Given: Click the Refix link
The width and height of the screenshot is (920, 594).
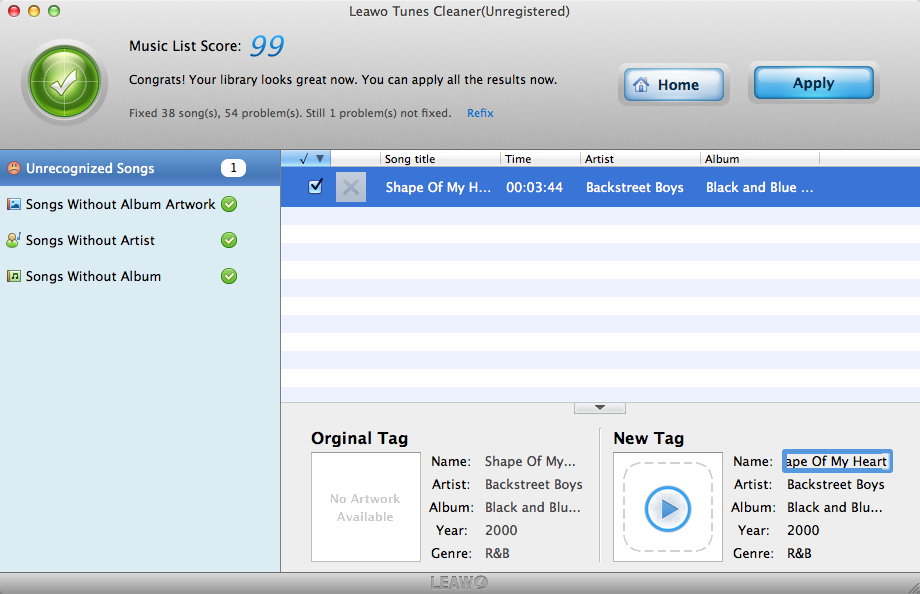Looking at the screenshot, I should point(480,113).
